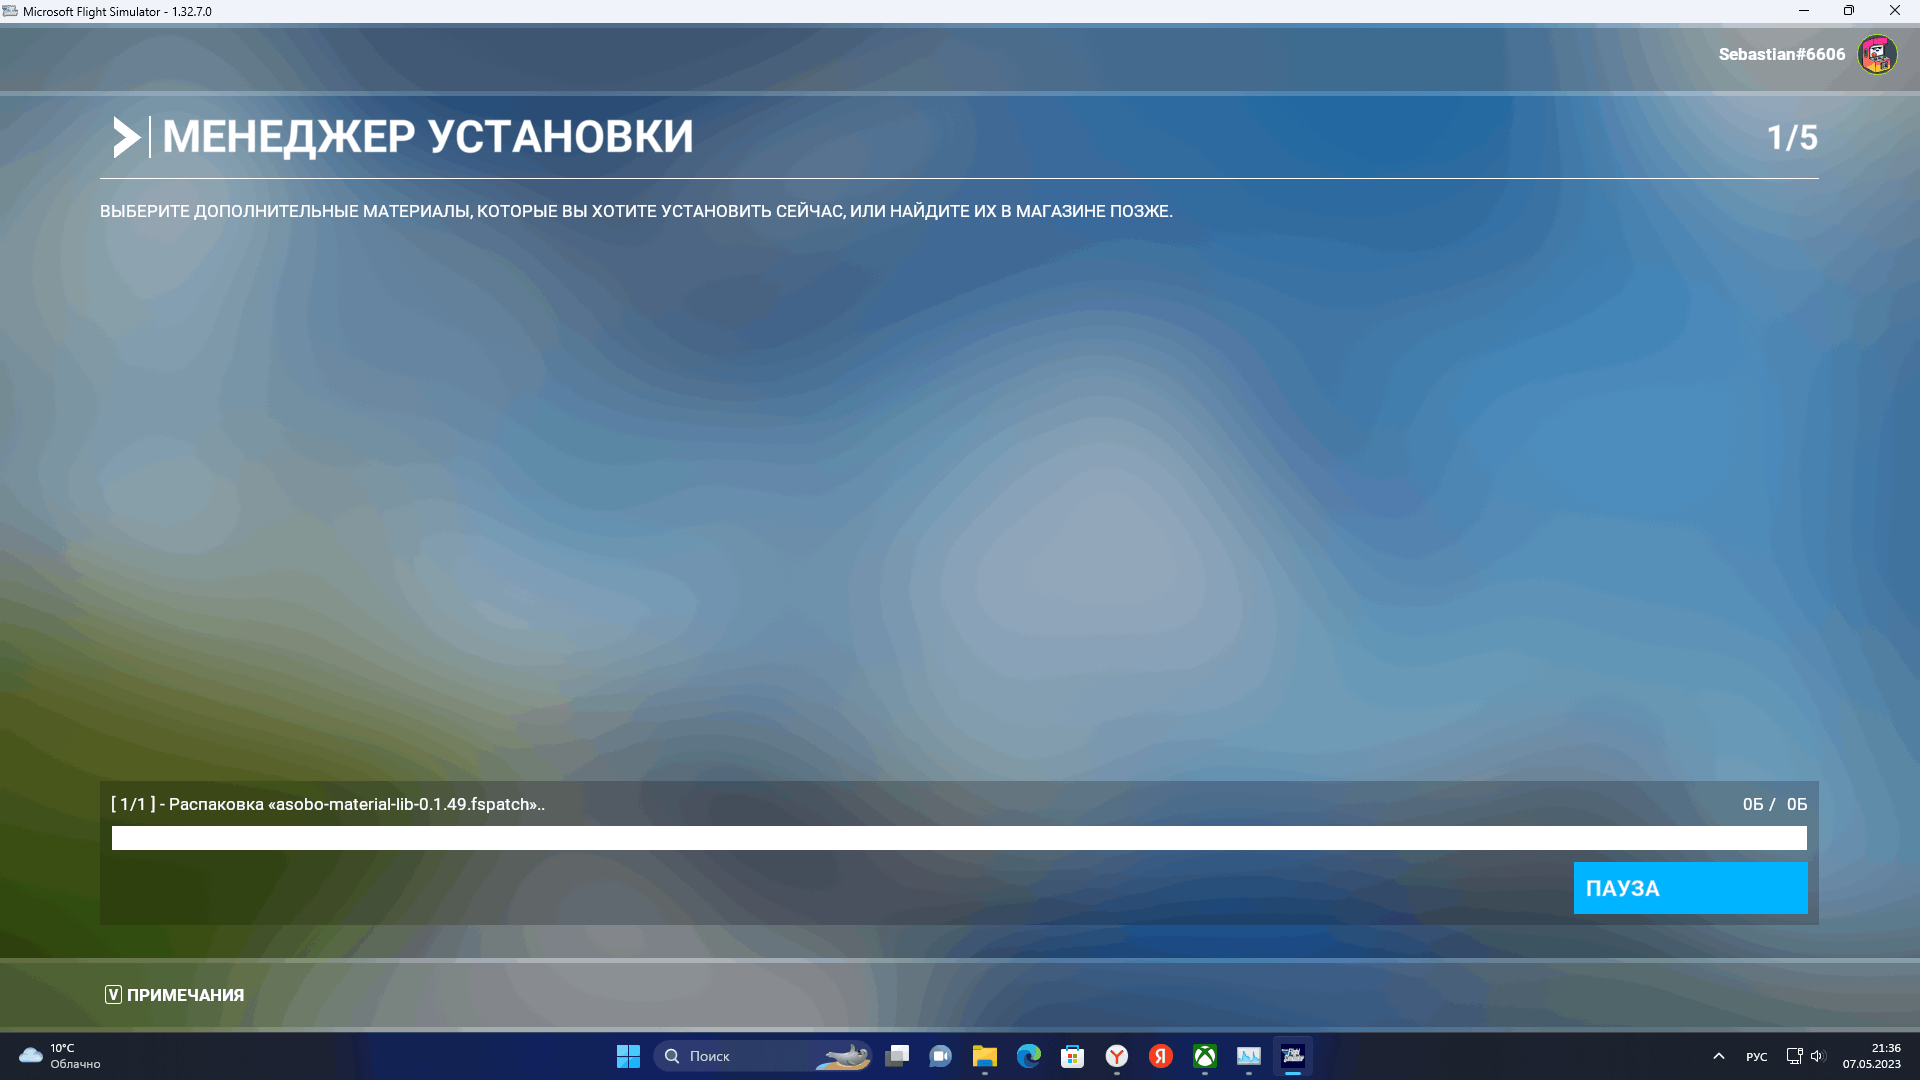Viewport: 1920px width, 1080px height.
Task: Click the Windows Search taskbar icon
Action: tap(673, 1055)
